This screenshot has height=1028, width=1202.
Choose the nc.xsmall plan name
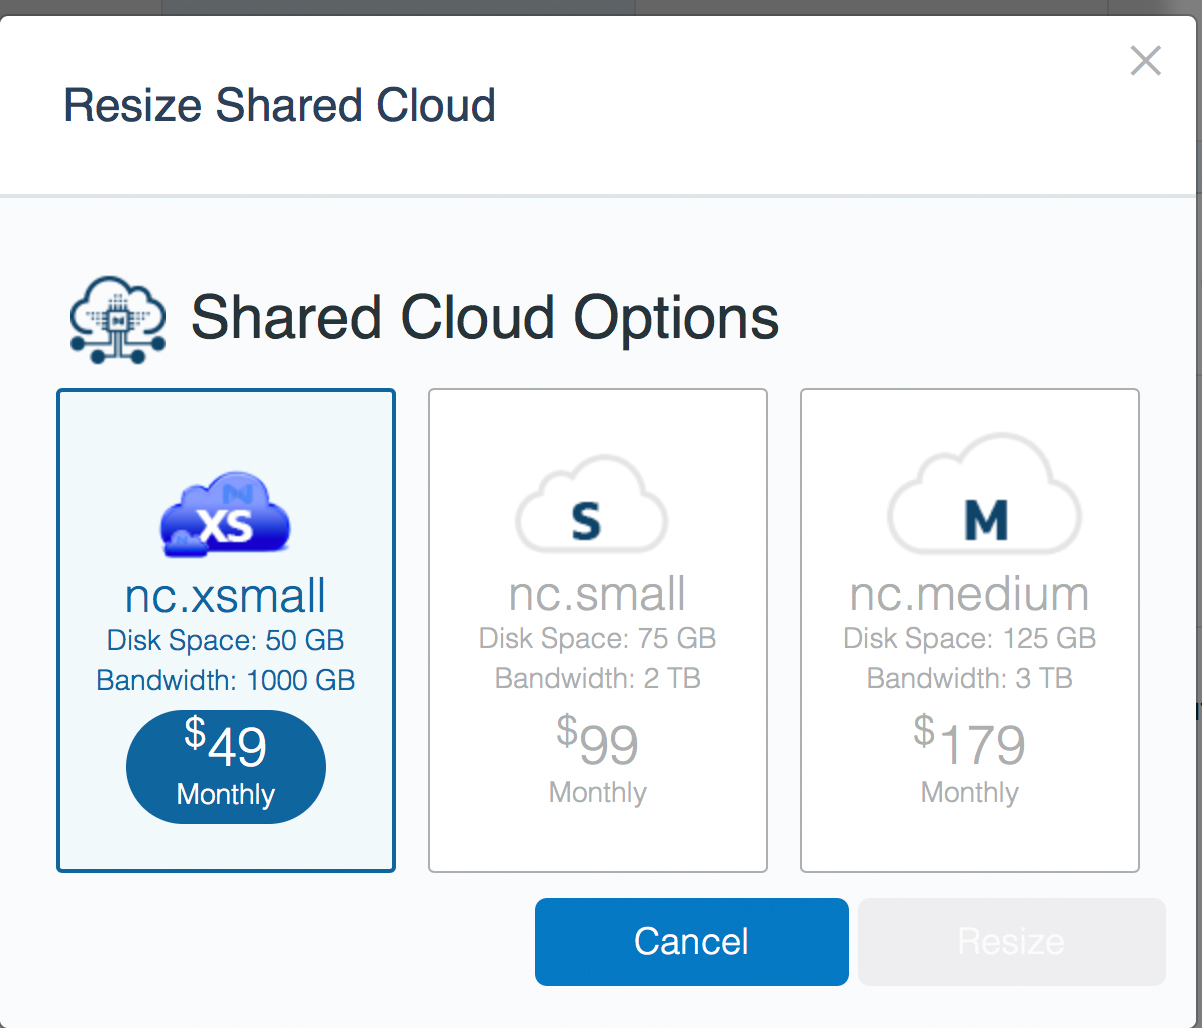225,596
